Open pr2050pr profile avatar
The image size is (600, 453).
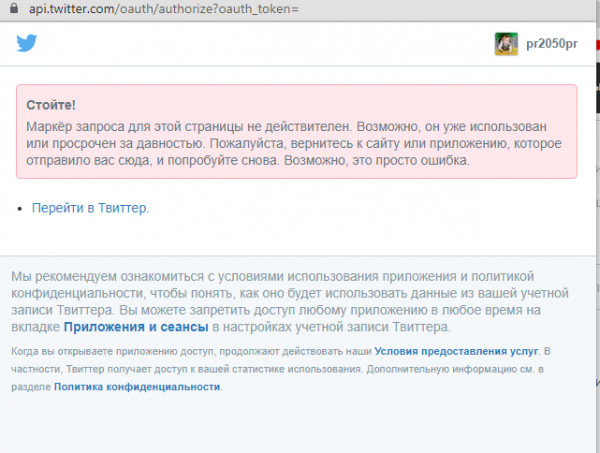point(506,44)
